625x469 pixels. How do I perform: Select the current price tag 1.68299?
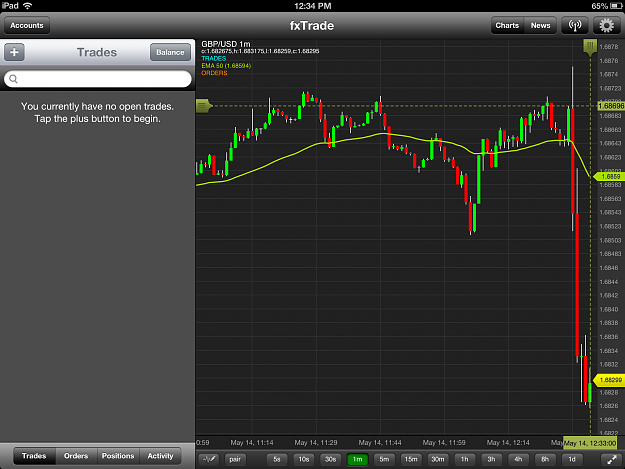pyautogui.click(x=609, y=380)
